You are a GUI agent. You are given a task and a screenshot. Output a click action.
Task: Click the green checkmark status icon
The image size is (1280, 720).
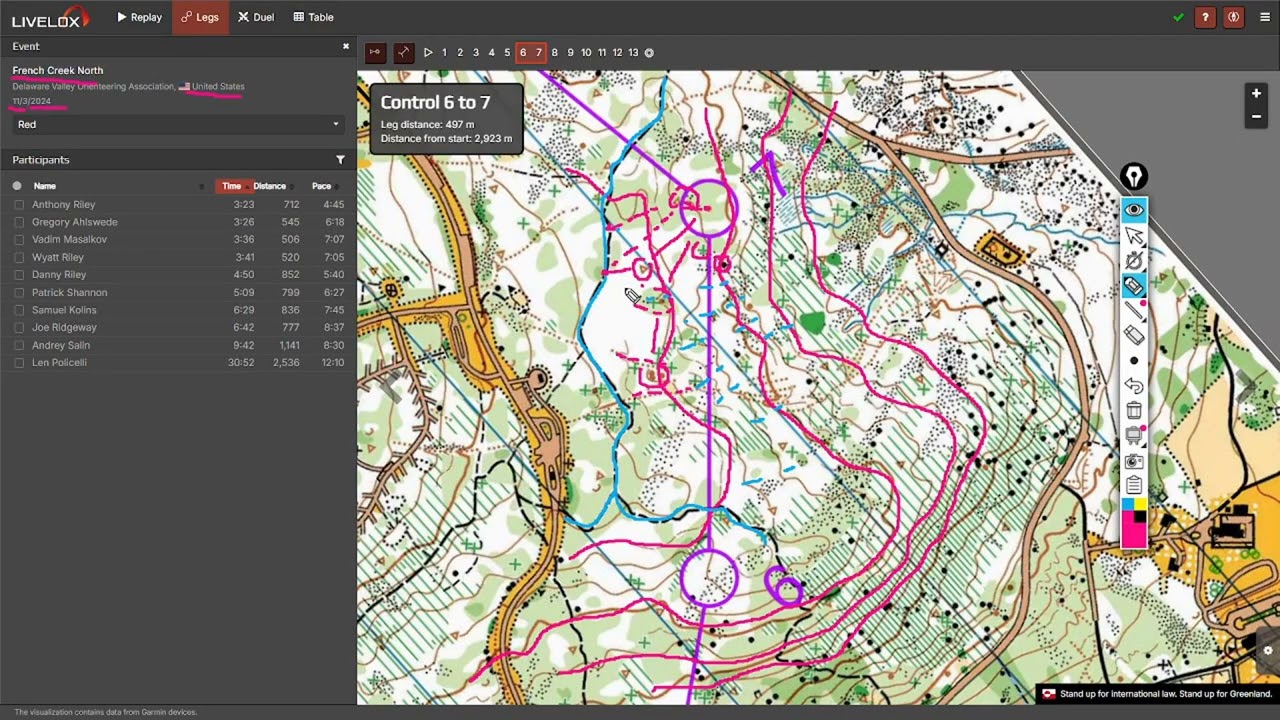(x=1178, y=17)
